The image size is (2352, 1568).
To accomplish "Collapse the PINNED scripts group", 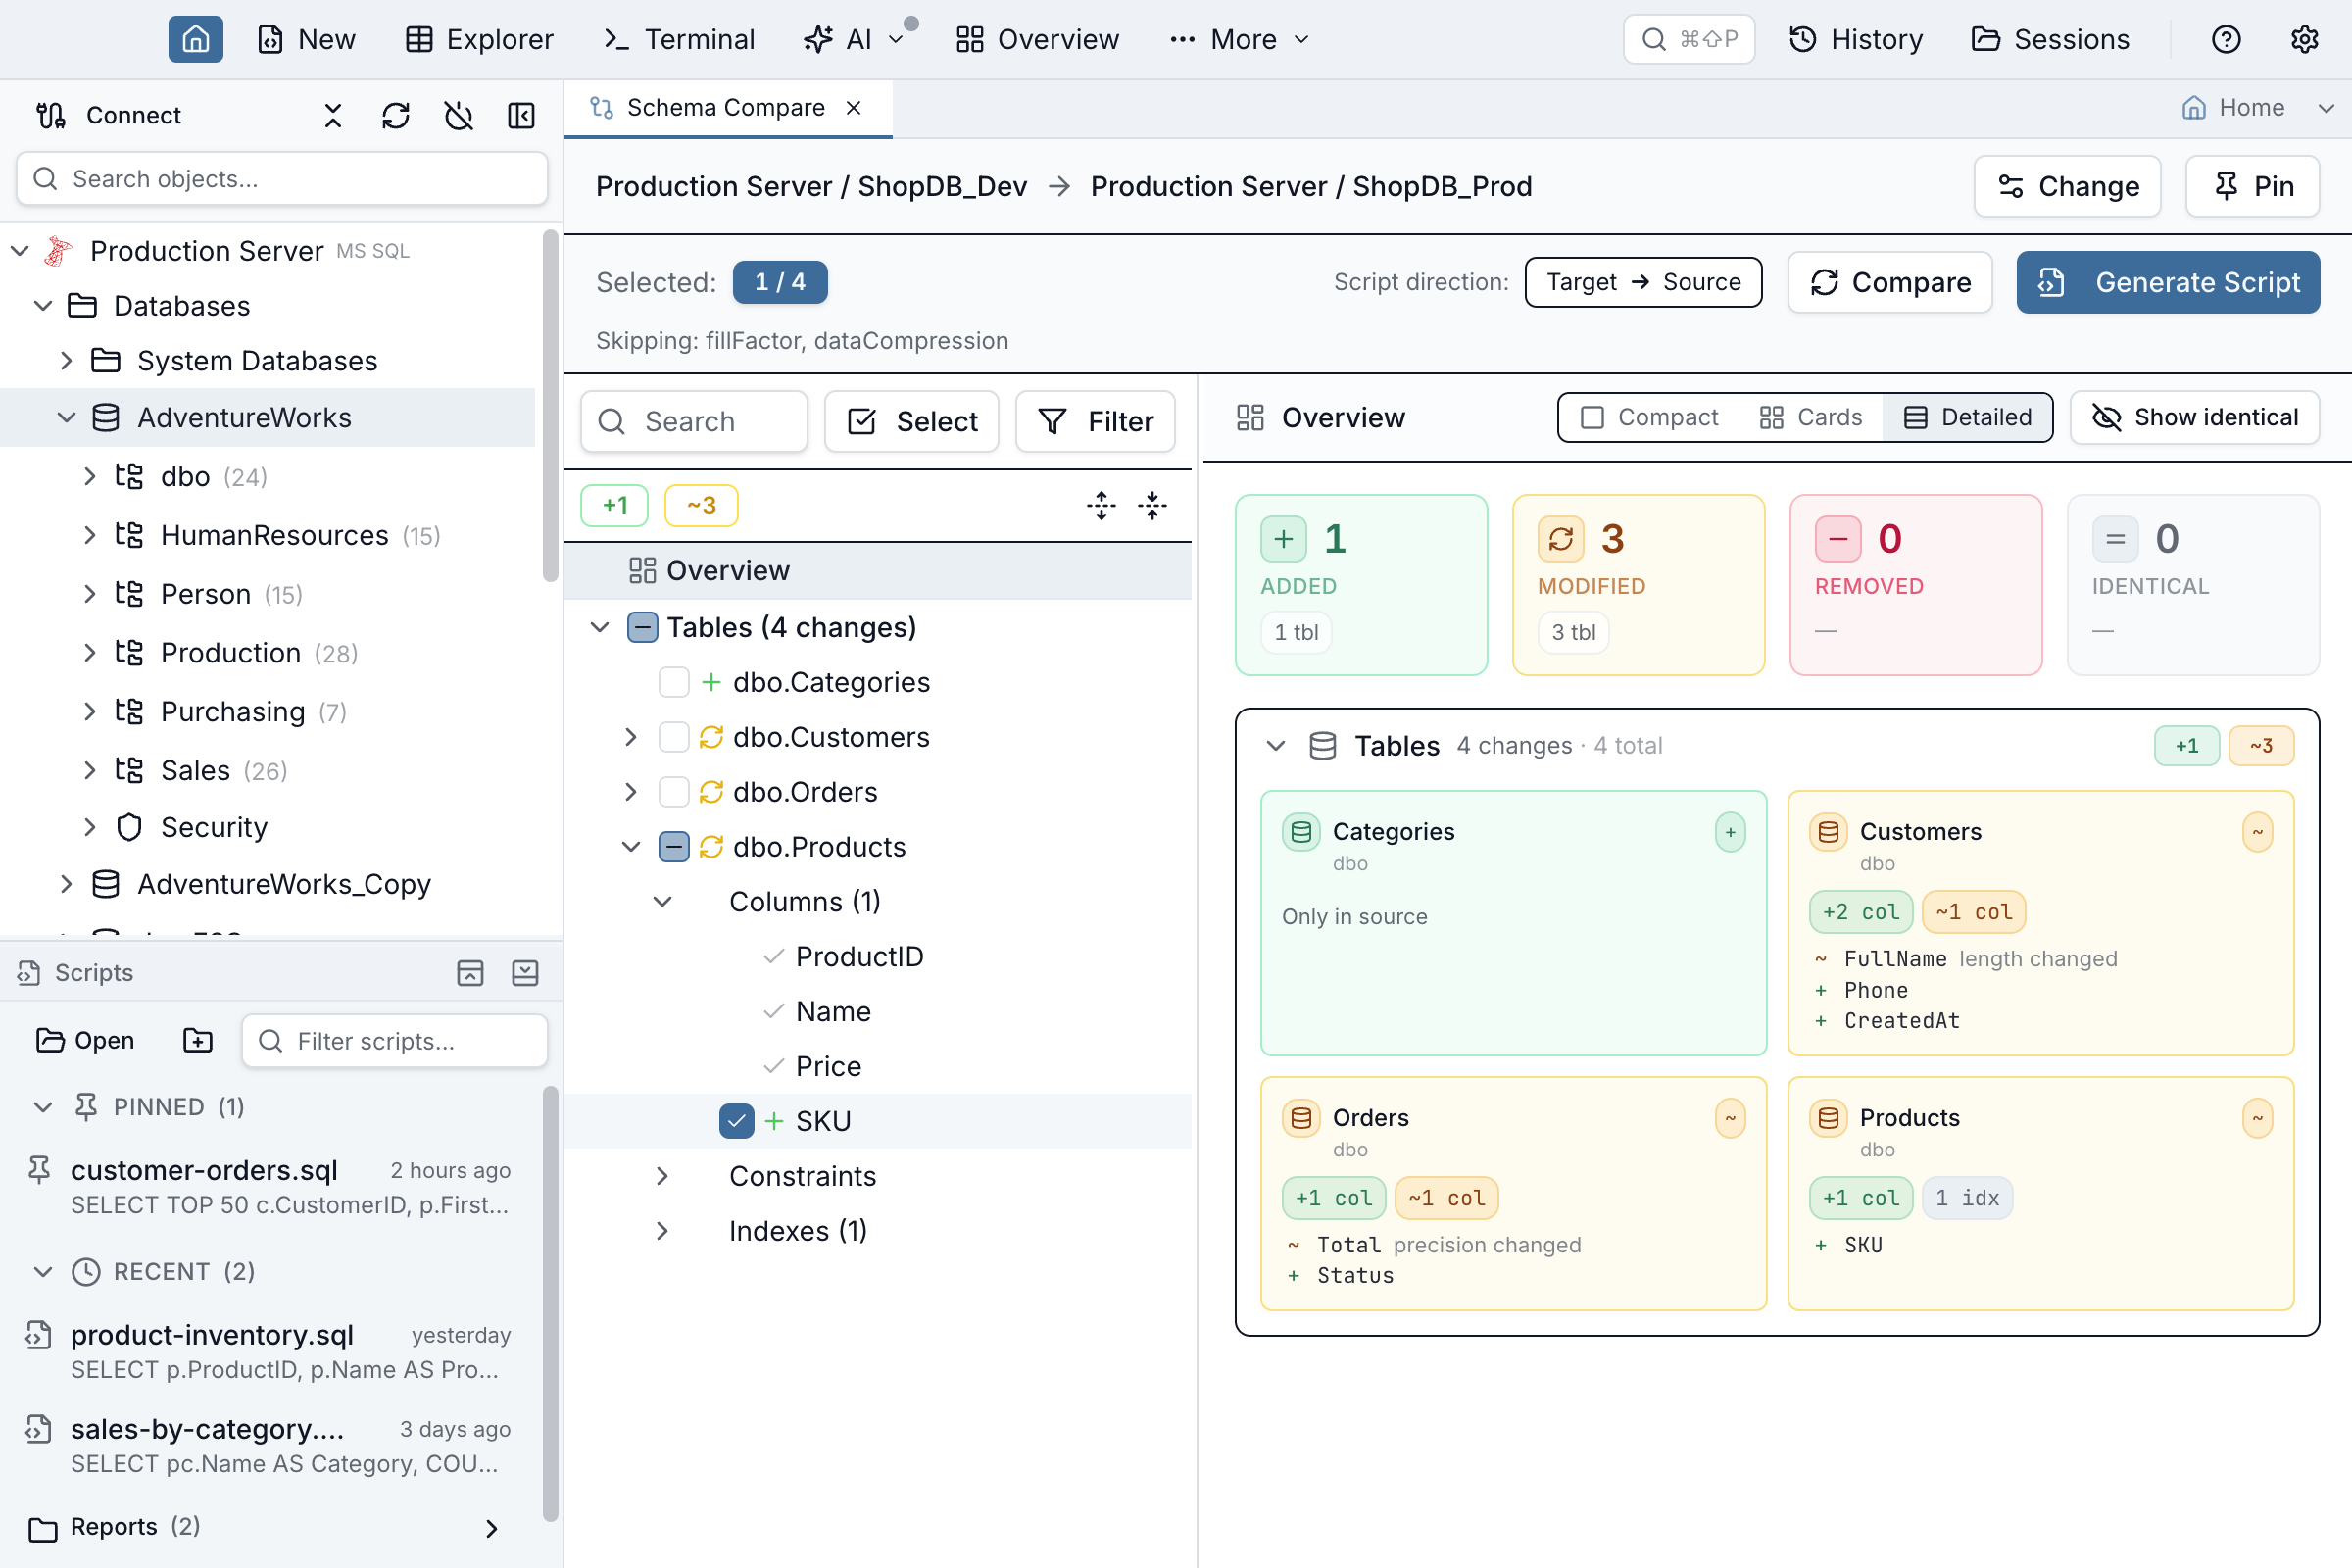I will pyautogui.click(x=42, y=1107).
